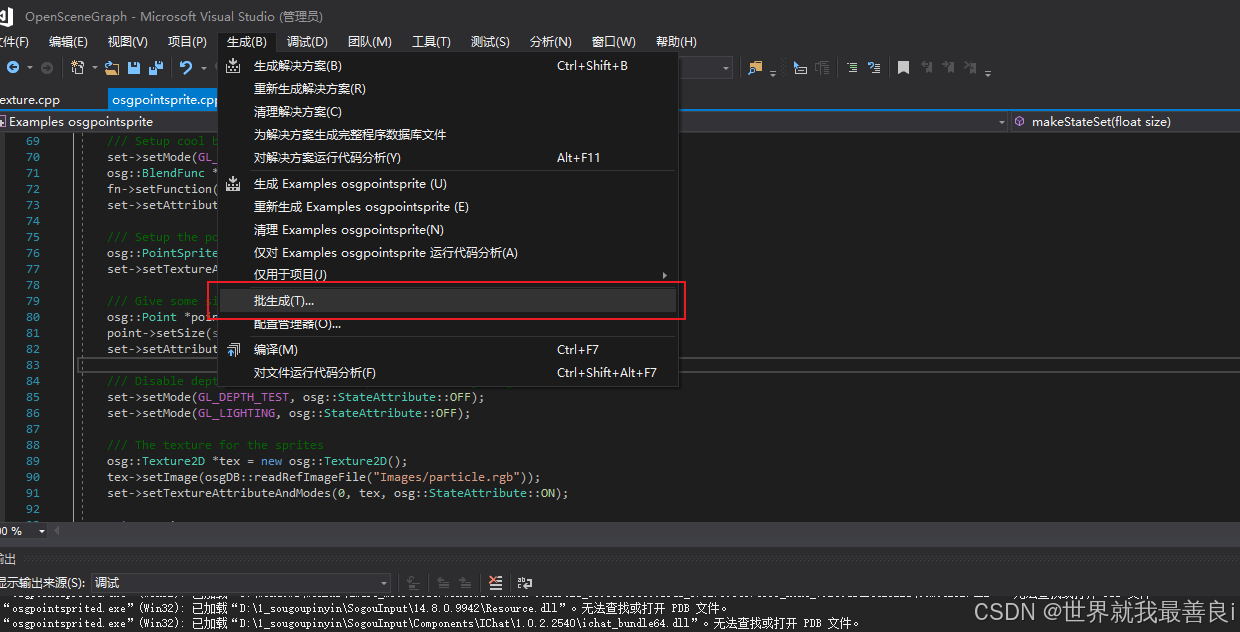Click the Visual Studio logo icon
The width and height of the screenshot is (1240, 632).
coord(5,17)
